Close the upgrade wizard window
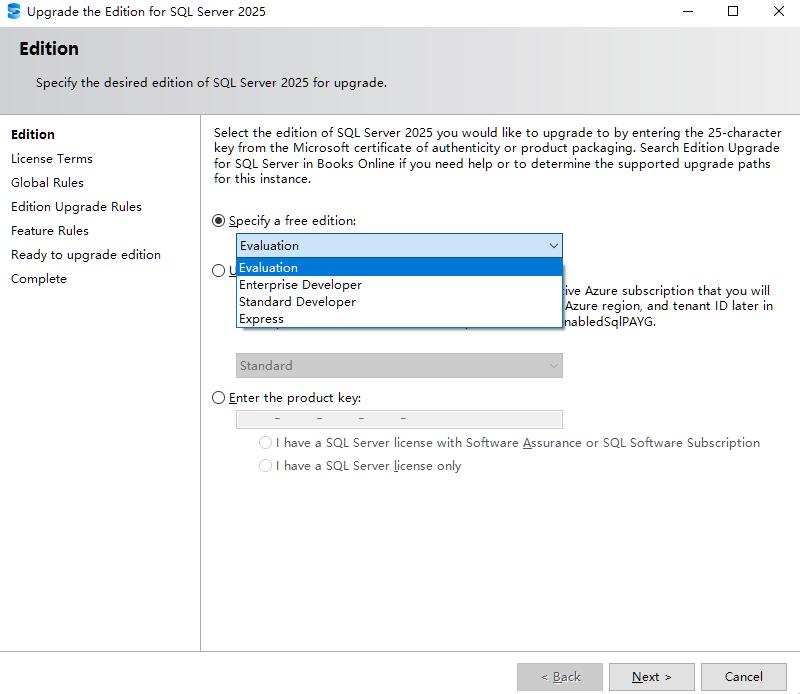Viewport: 800px width, 694px height. (x=778, y=11)
